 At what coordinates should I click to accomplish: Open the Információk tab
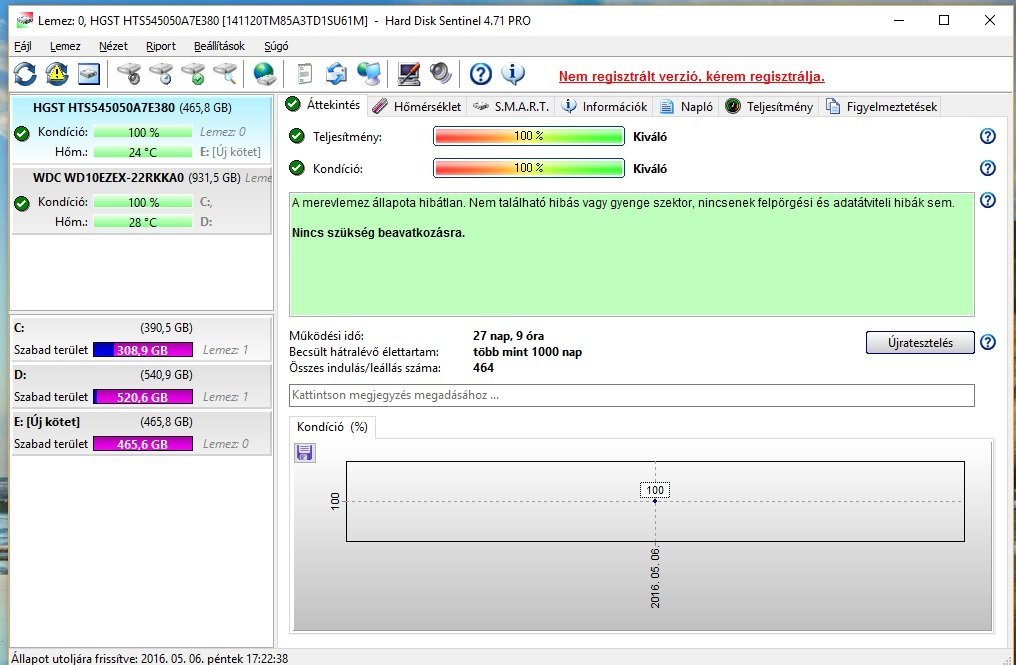click(x=604, y=106)
